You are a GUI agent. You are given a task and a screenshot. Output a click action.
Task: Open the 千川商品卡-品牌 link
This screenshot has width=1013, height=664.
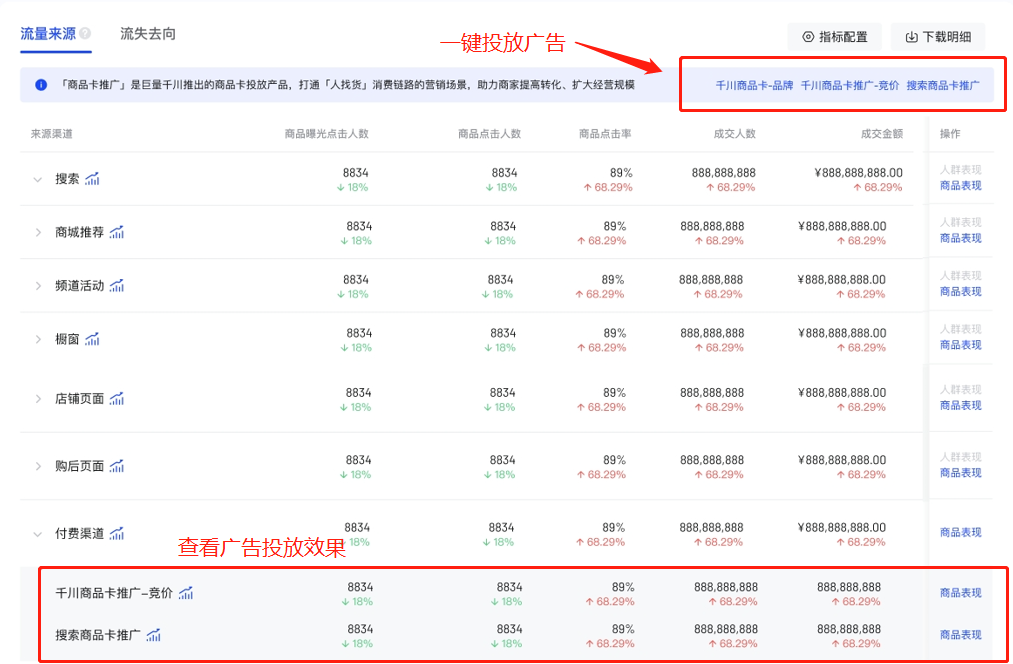click(x=754, y=85)
